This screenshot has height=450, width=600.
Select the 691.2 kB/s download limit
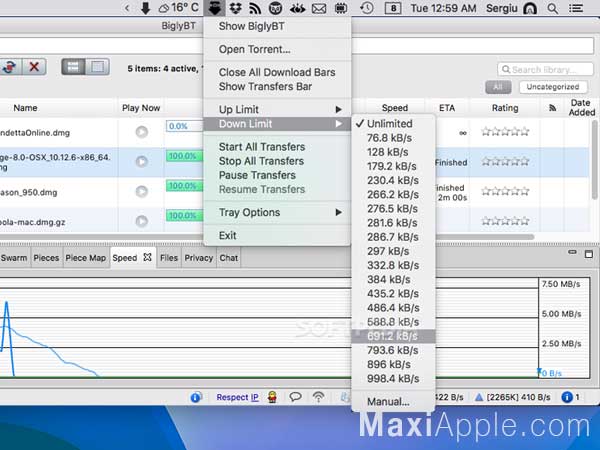(x=393, y=336)
